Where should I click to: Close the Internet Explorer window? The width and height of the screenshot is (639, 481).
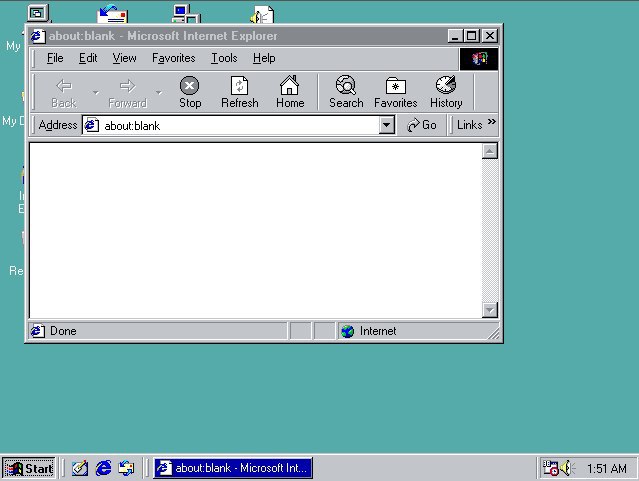tap(490, 36)
